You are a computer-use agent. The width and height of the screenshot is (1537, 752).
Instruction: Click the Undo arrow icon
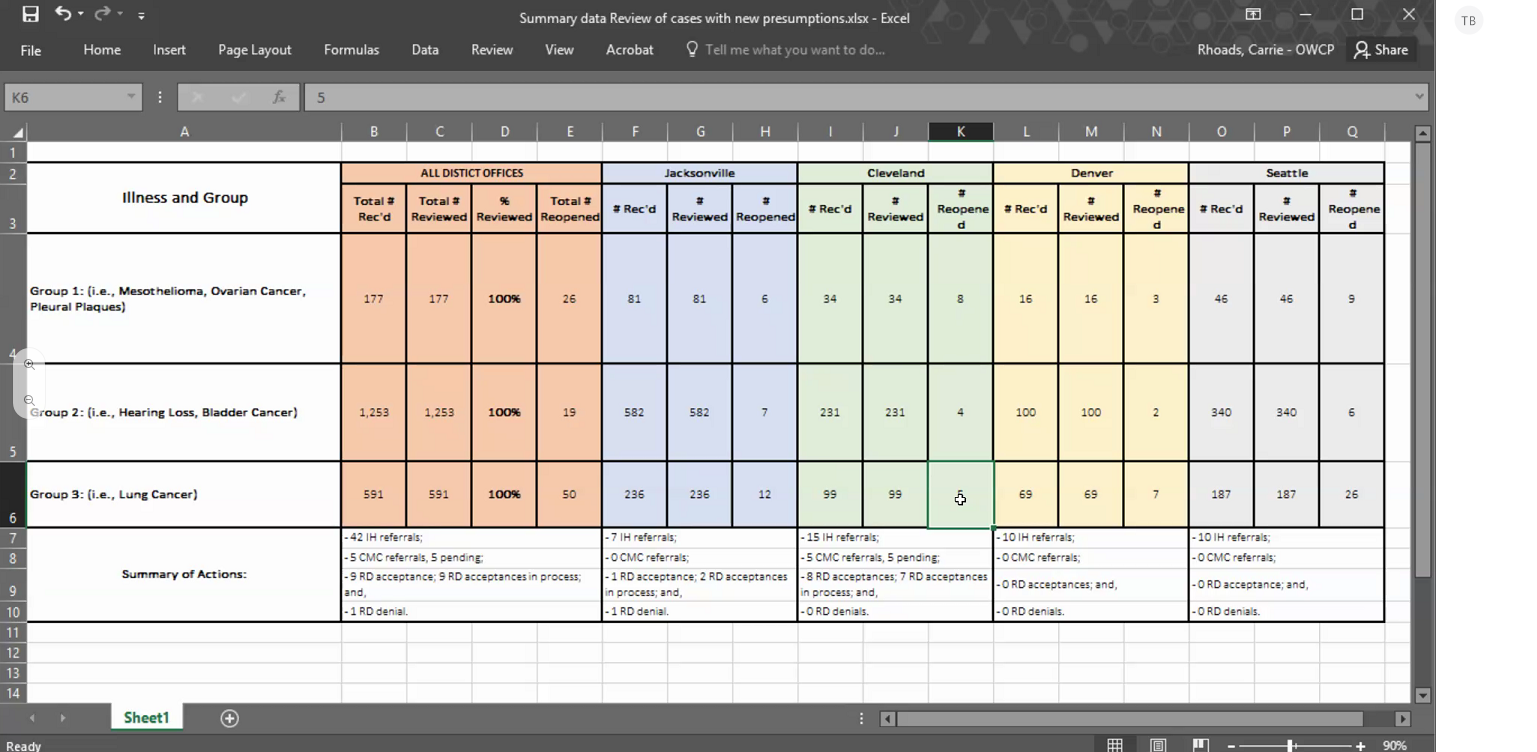[x=63, y=14]
